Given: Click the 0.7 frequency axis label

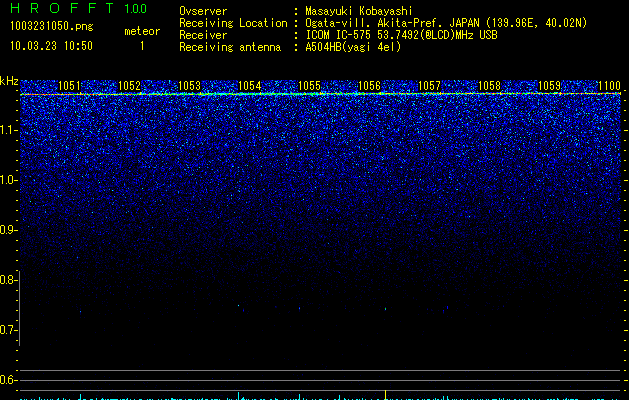Looking at the screenshot, I should pos(8,330).
